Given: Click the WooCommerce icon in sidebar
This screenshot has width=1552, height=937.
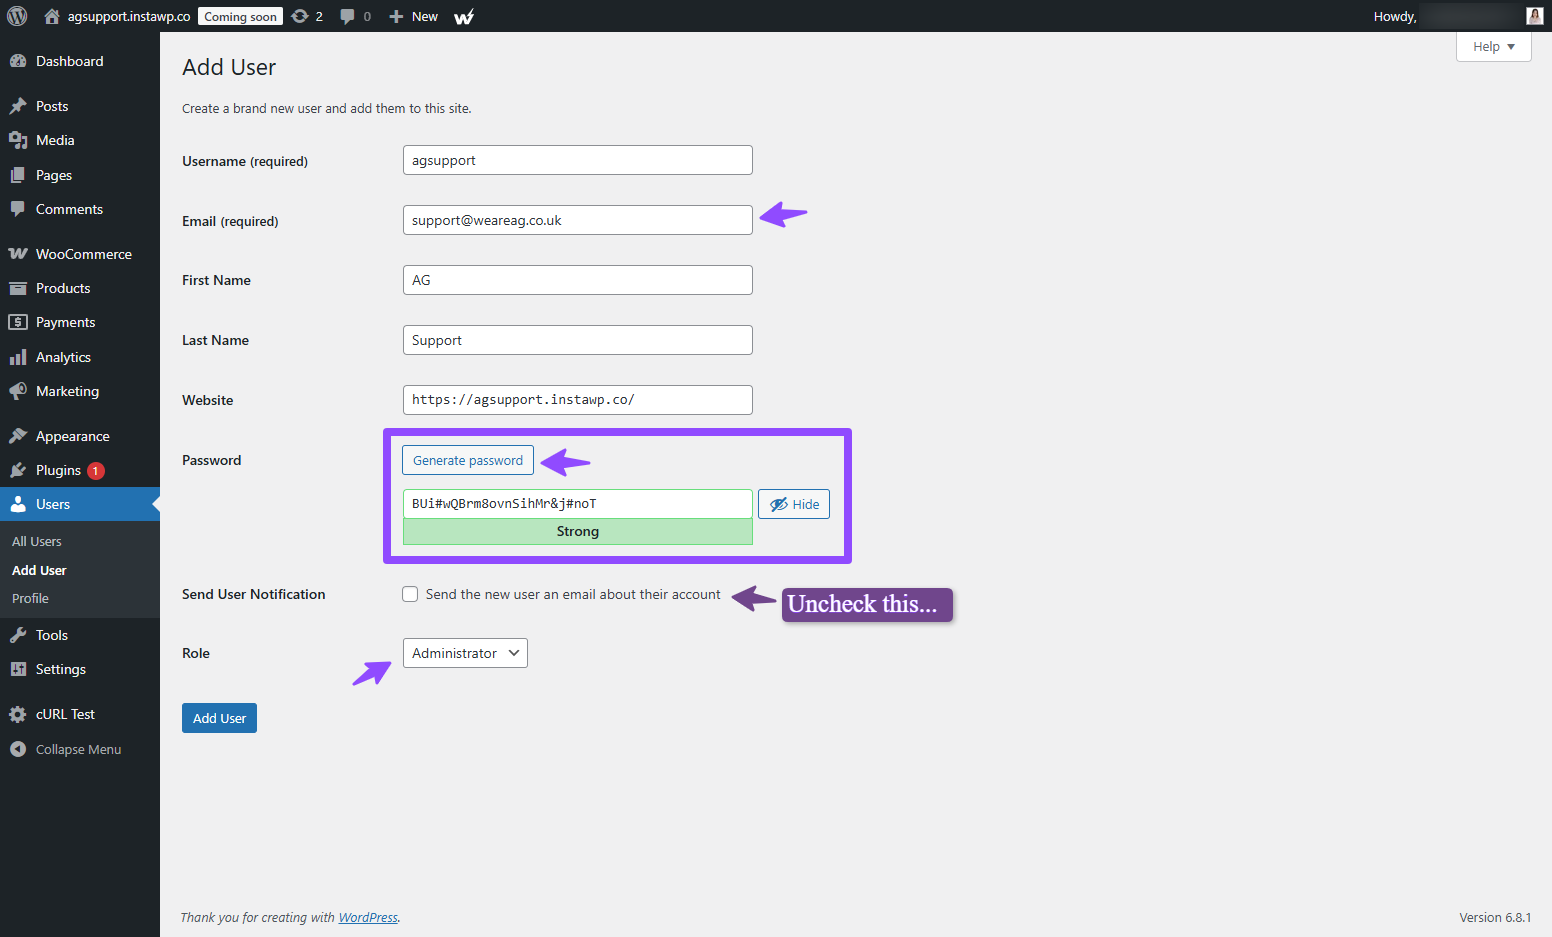Looking at the screenshot, I should 18,254.
